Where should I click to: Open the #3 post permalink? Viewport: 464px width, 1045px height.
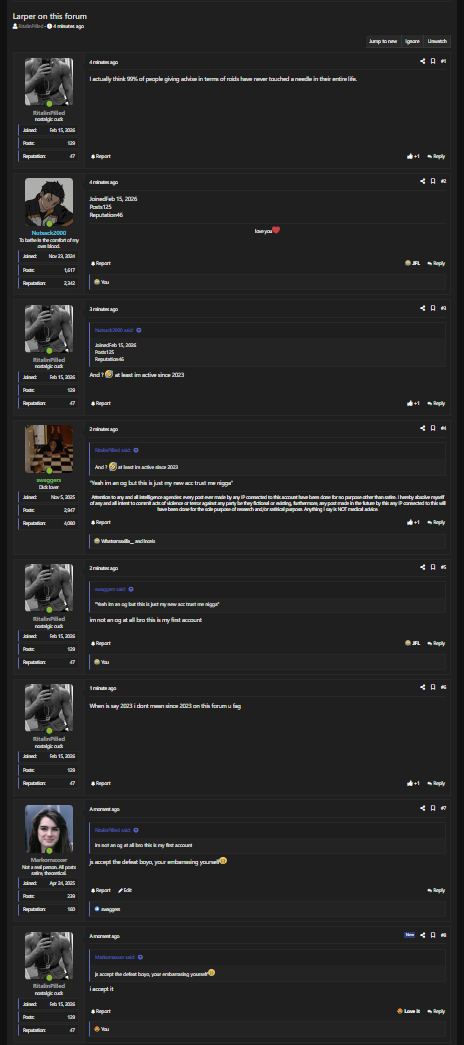pos(443,309)
